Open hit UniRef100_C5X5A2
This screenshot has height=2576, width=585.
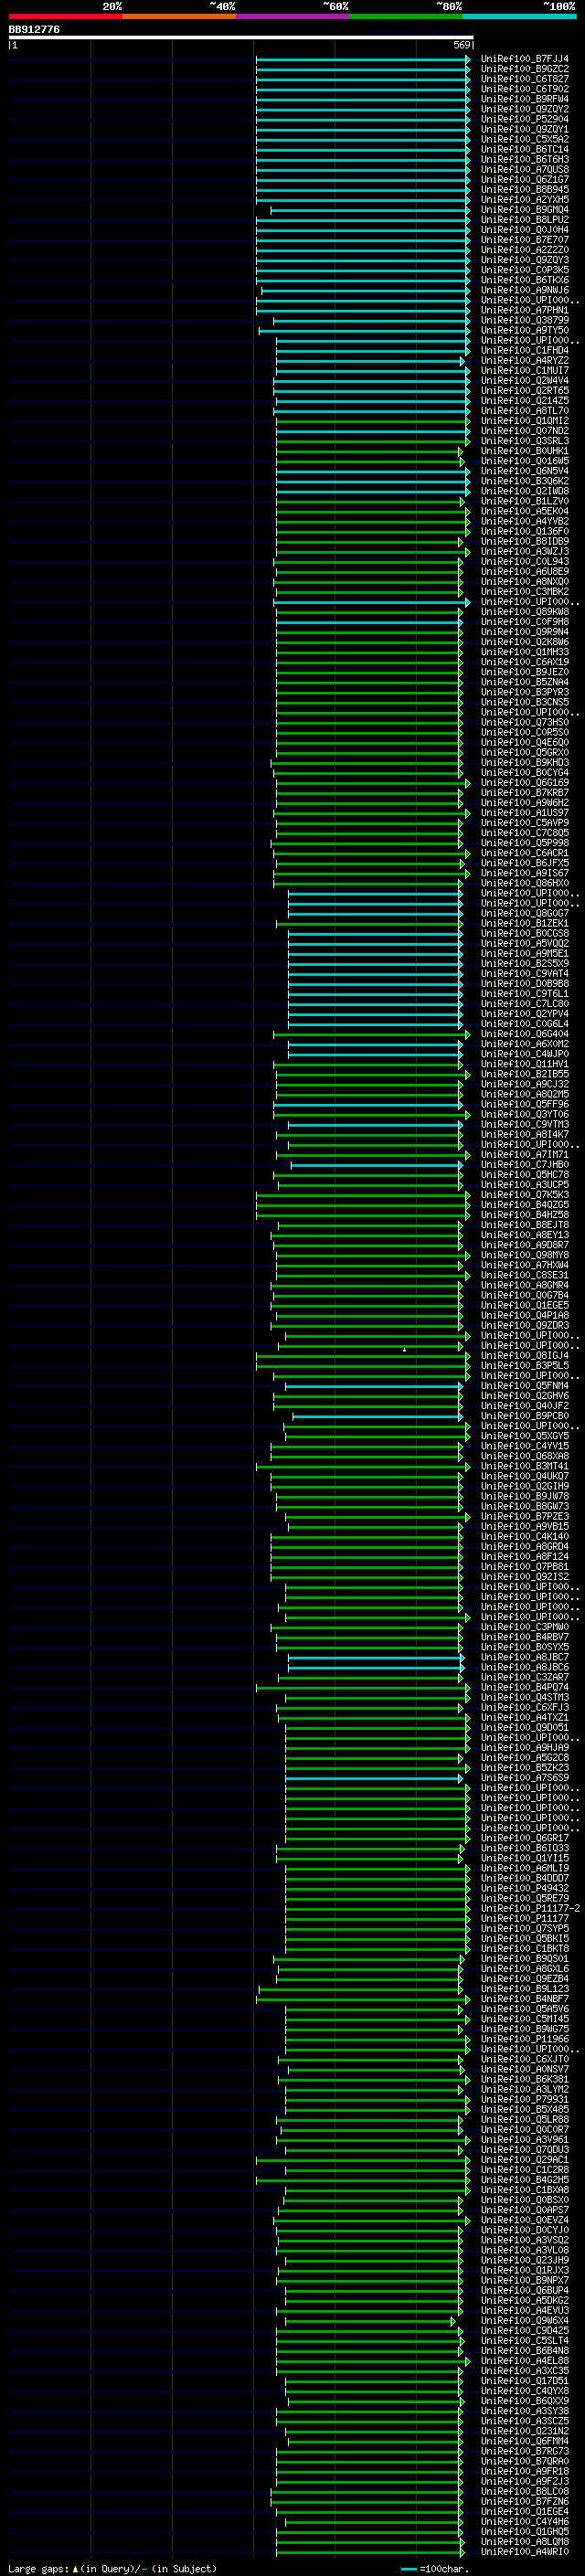(524, 139)
